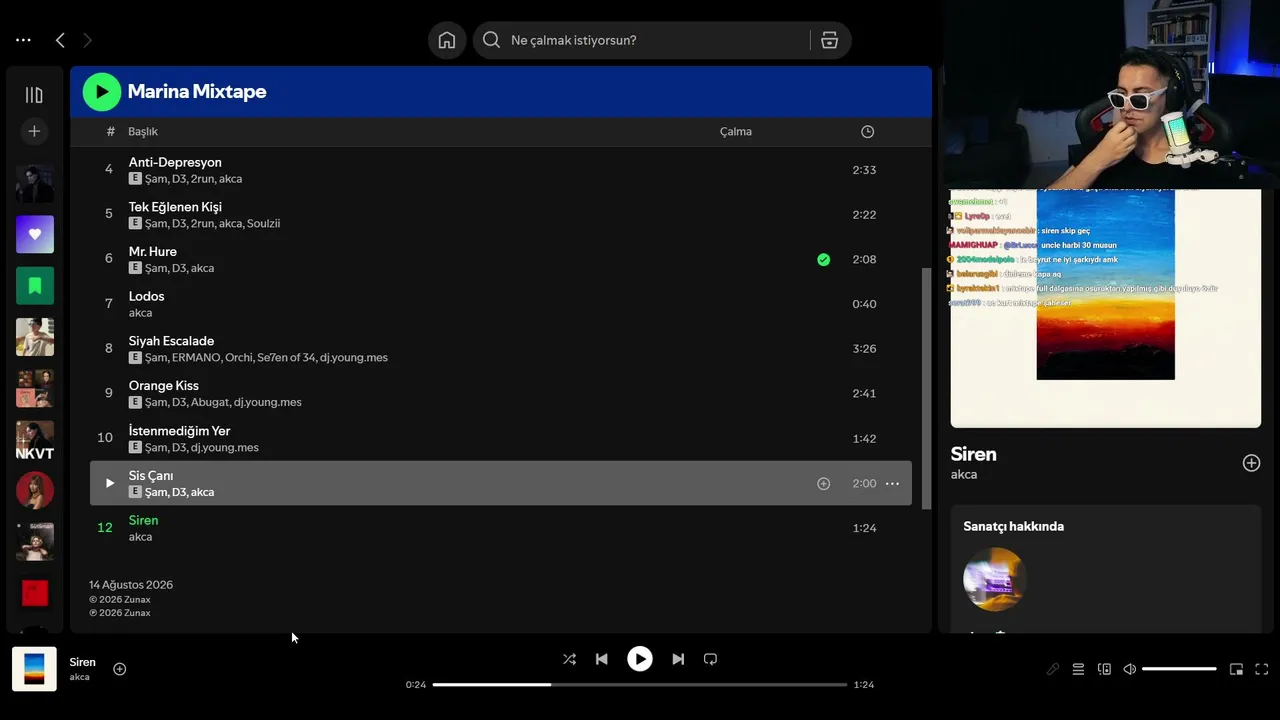Open artist ERMANO on Siyah Escalade
1280x720 pixels.
tap(195, 357)
